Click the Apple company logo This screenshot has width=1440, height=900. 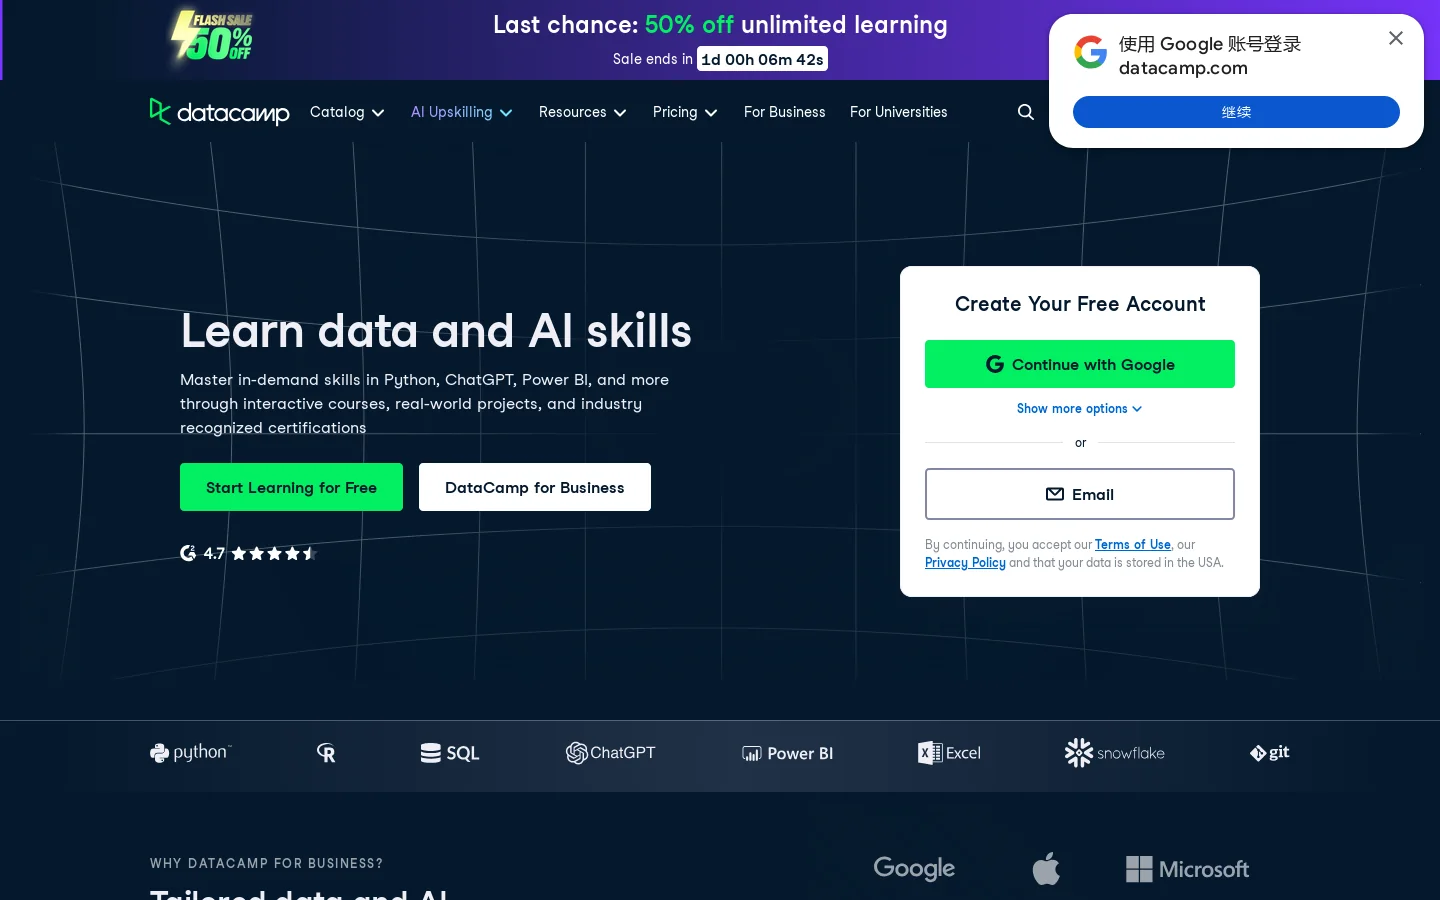click(1046, 868)
